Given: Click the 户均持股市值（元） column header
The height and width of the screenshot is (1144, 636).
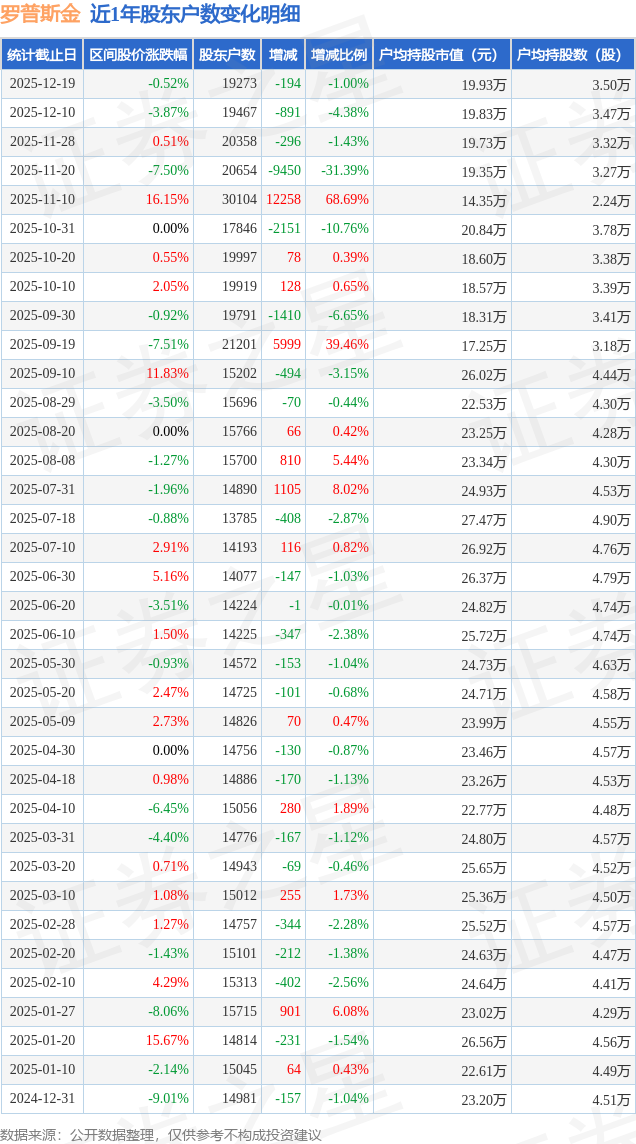Looking at the screenshot, I should pos(440,55).
